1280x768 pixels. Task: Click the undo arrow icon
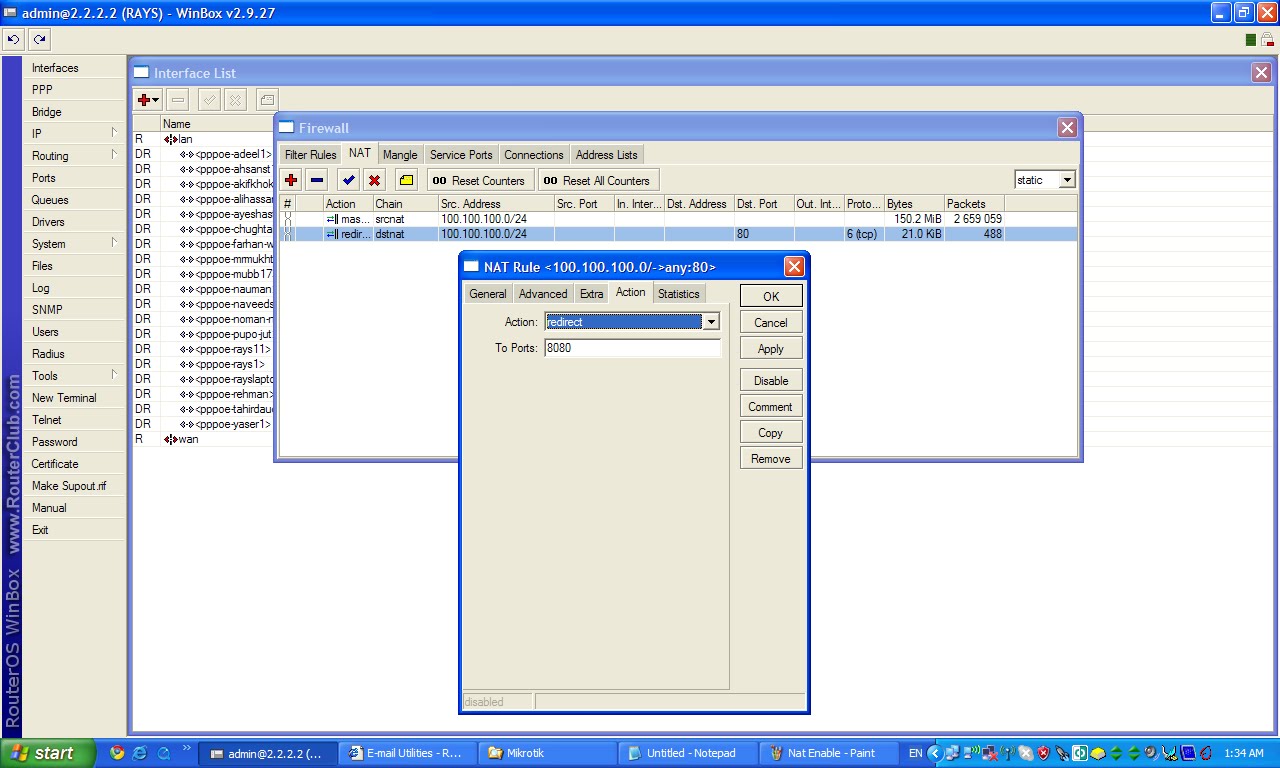[13, 39]
